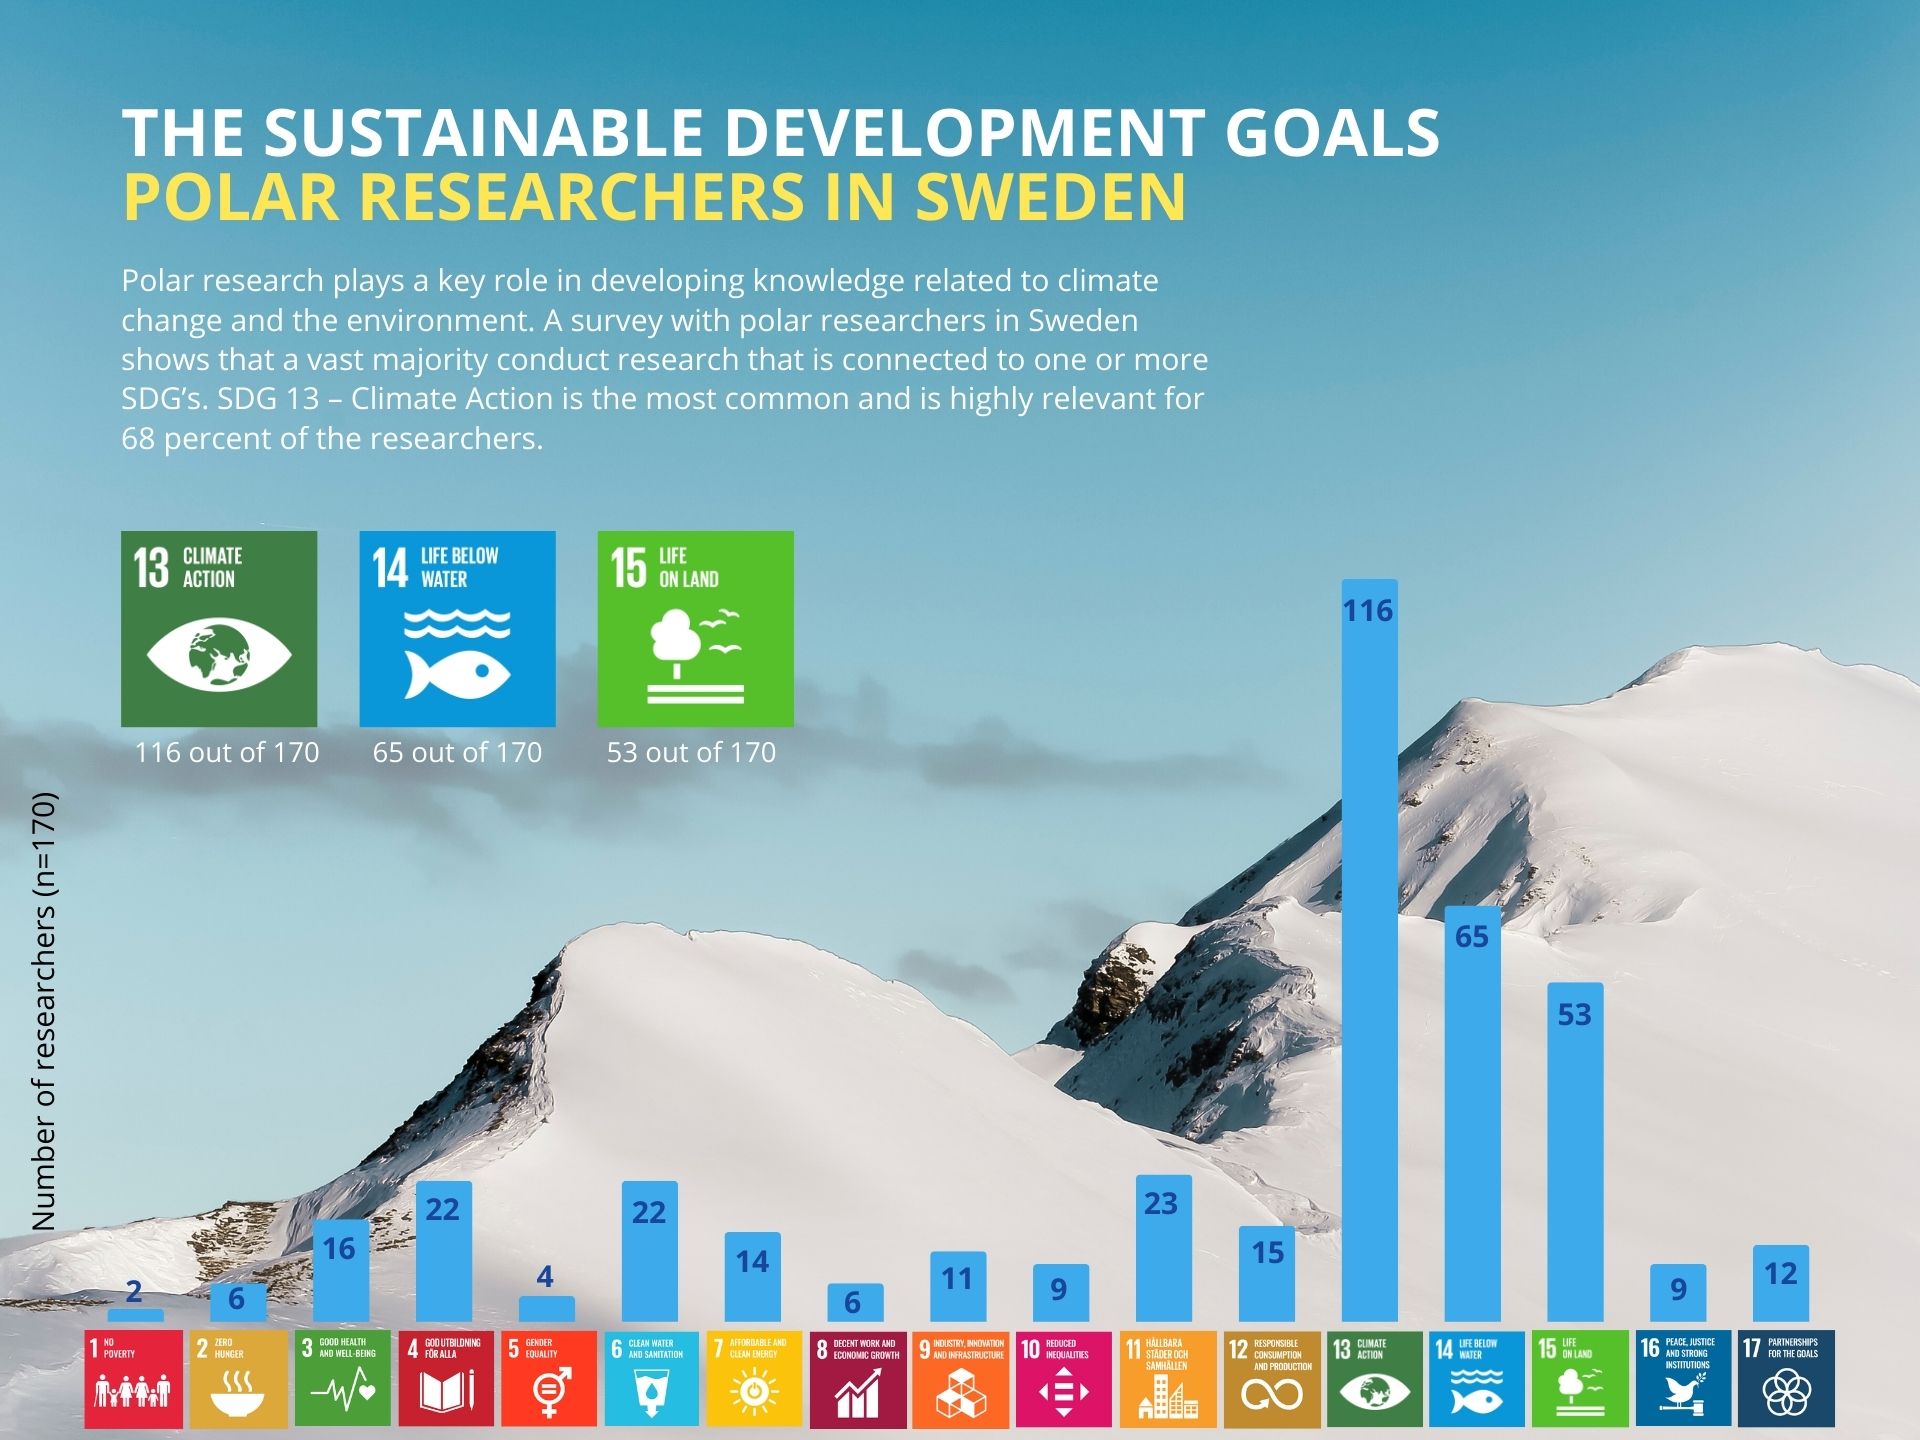This screenshot has width=1920, height=1440.
Task: Click the yellow Polar Researchers in Sweden heading
Action: click(654, 196)
